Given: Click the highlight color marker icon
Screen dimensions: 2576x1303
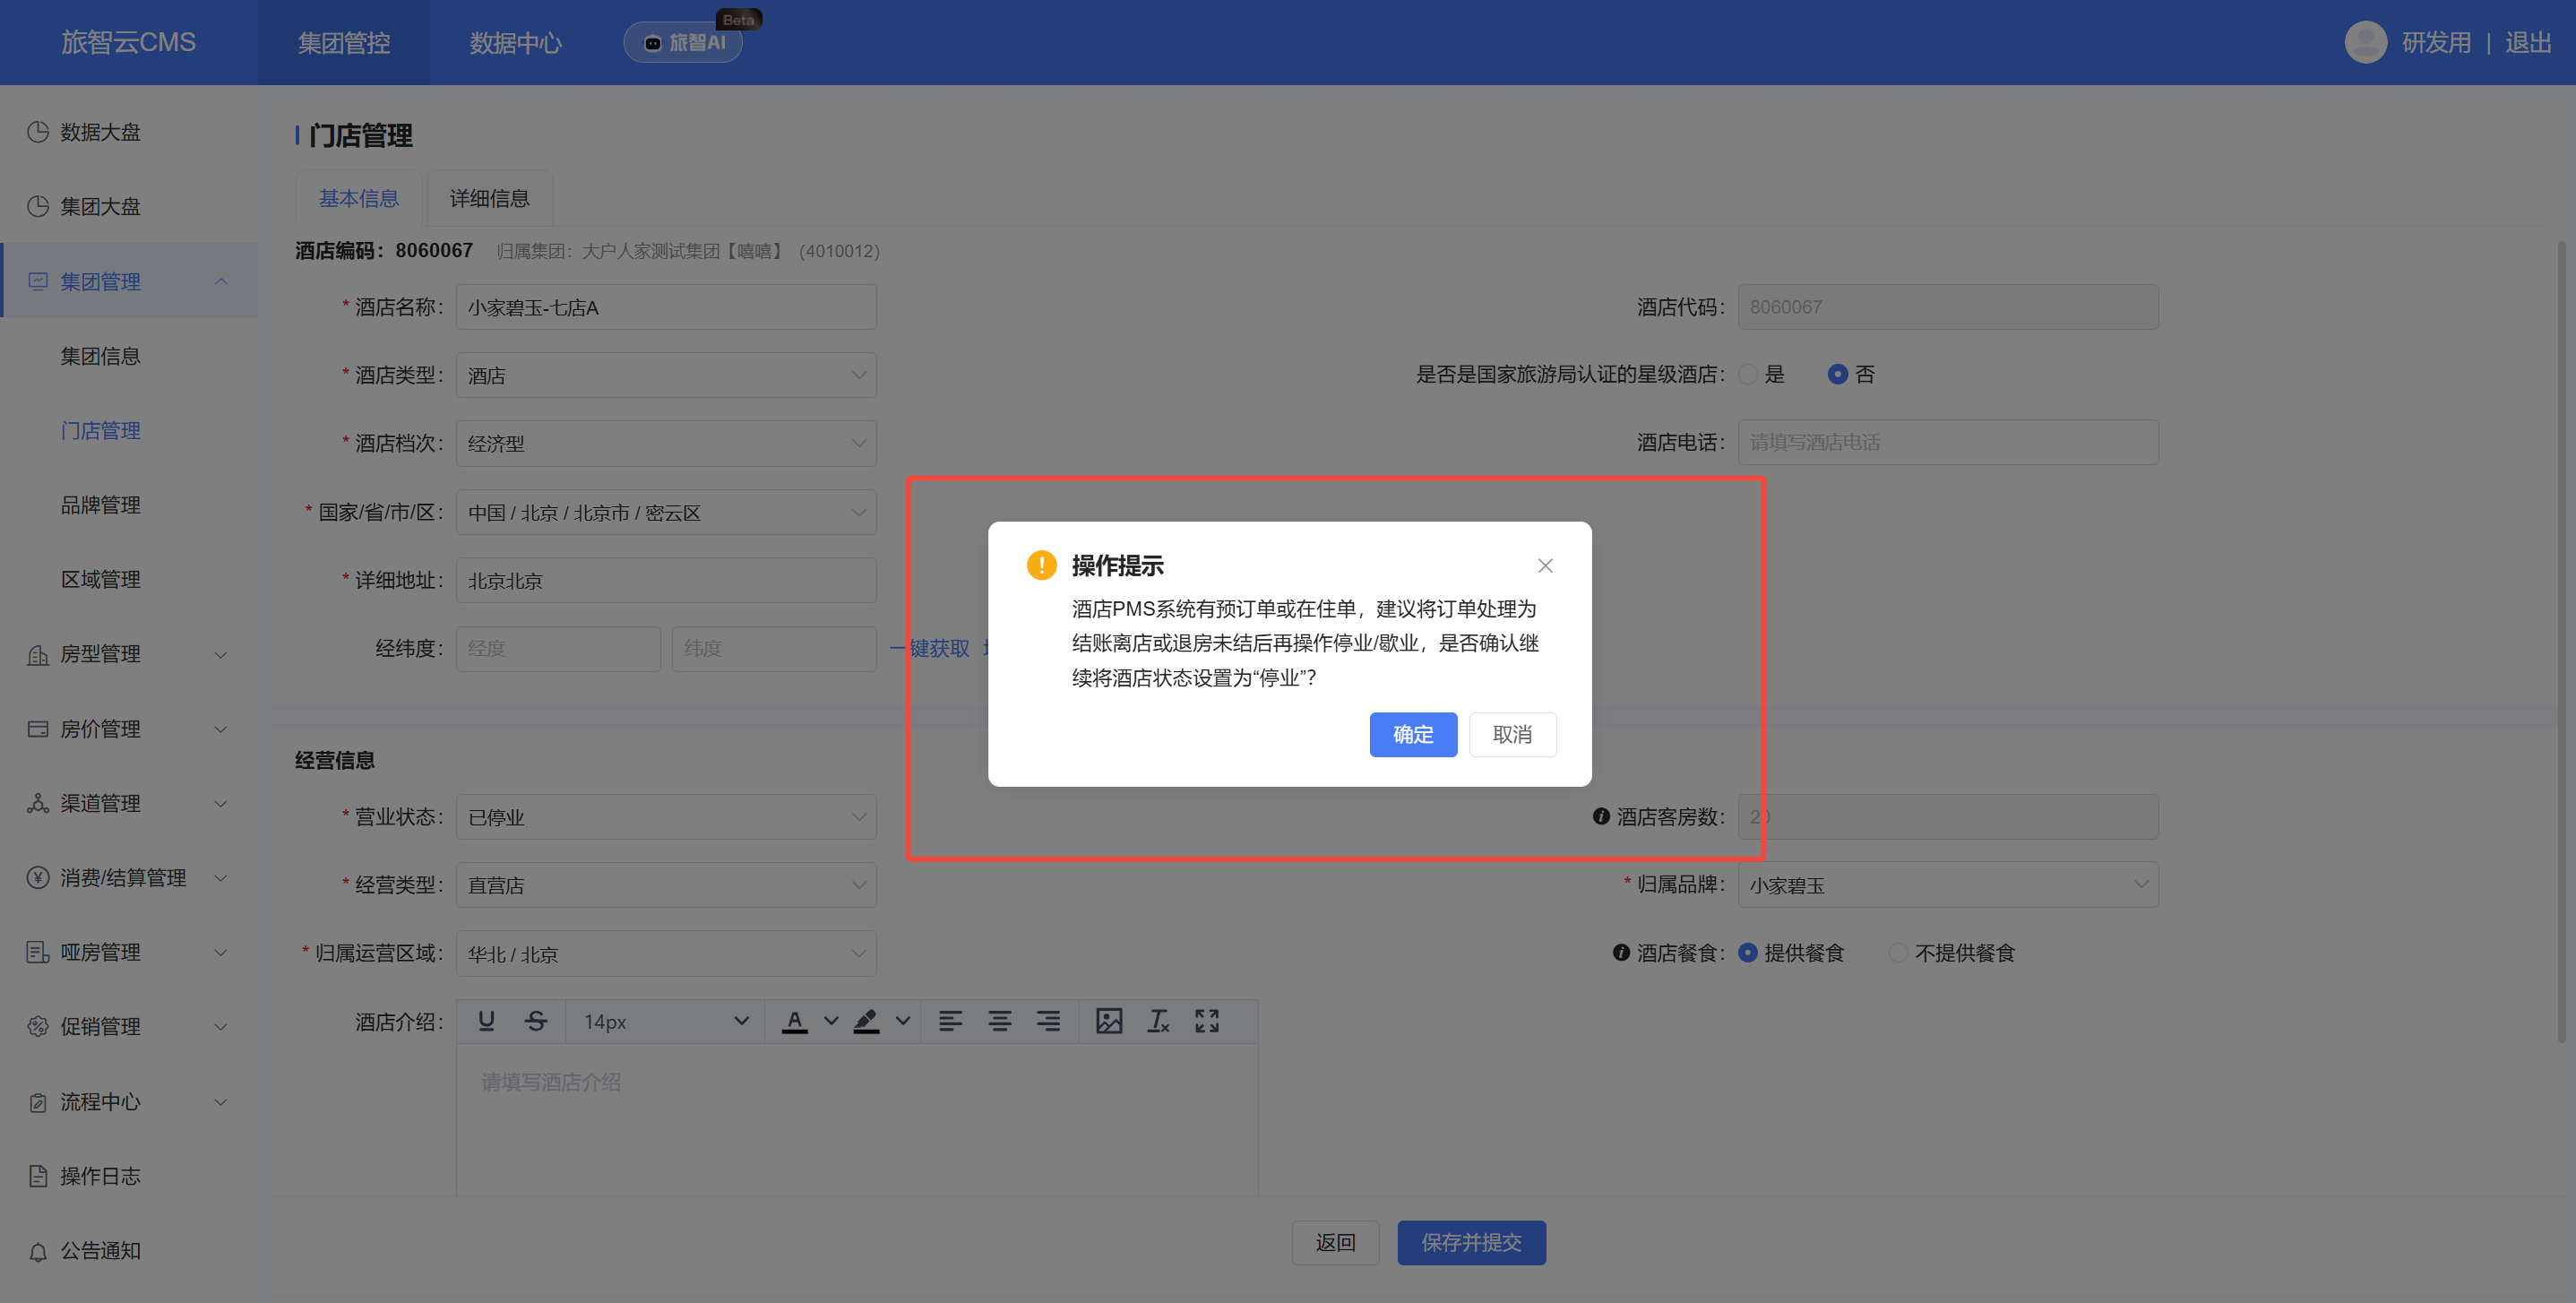Looking at the screenshot, I should coord(866,1021).
